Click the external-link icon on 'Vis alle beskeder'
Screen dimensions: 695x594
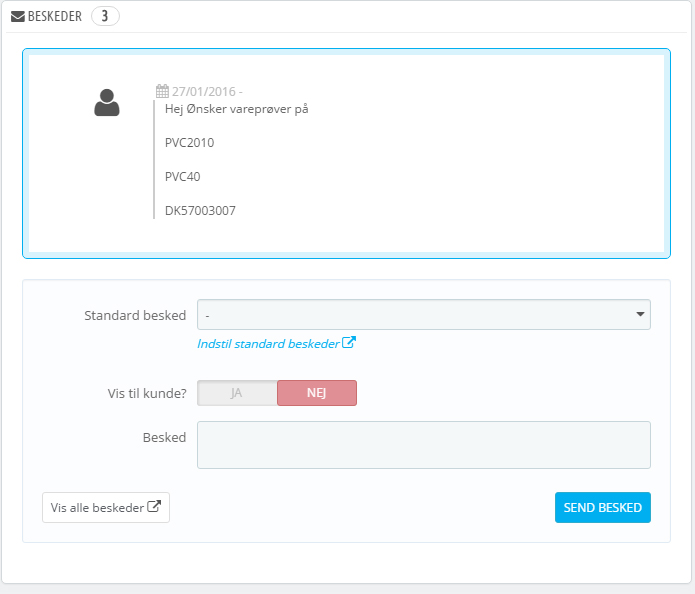154,506
